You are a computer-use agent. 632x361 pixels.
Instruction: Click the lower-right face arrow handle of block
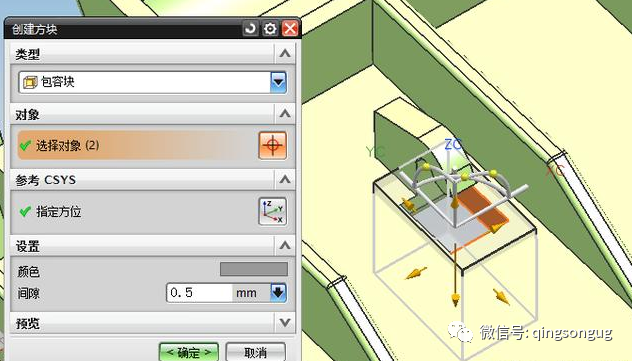pos(501,297)
